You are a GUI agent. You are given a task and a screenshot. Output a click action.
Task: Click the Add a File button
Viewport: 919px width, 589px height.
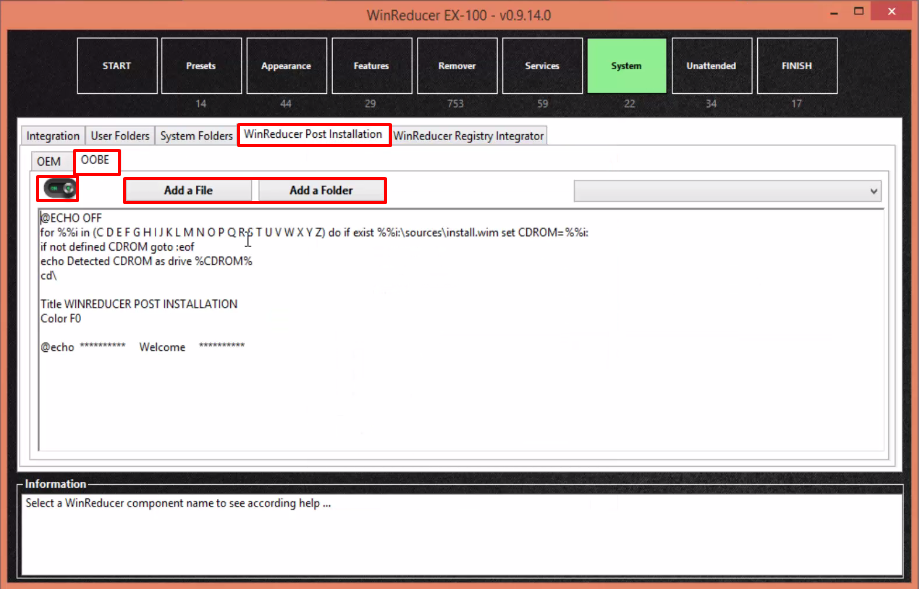tap(188, 190)
